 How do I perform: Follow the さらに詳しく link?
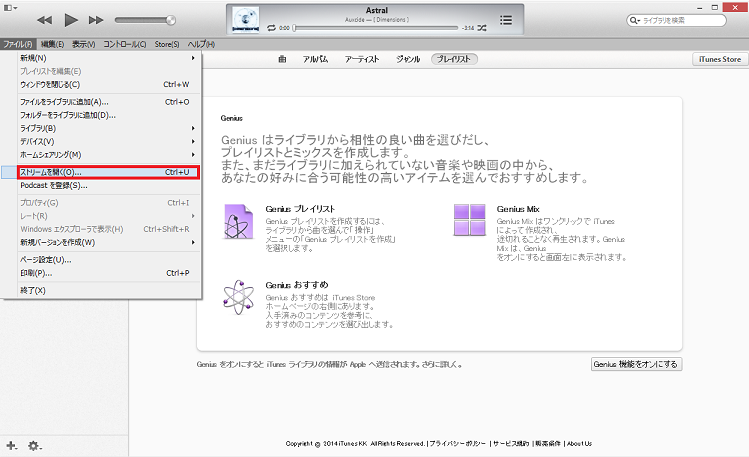(442, 364)
